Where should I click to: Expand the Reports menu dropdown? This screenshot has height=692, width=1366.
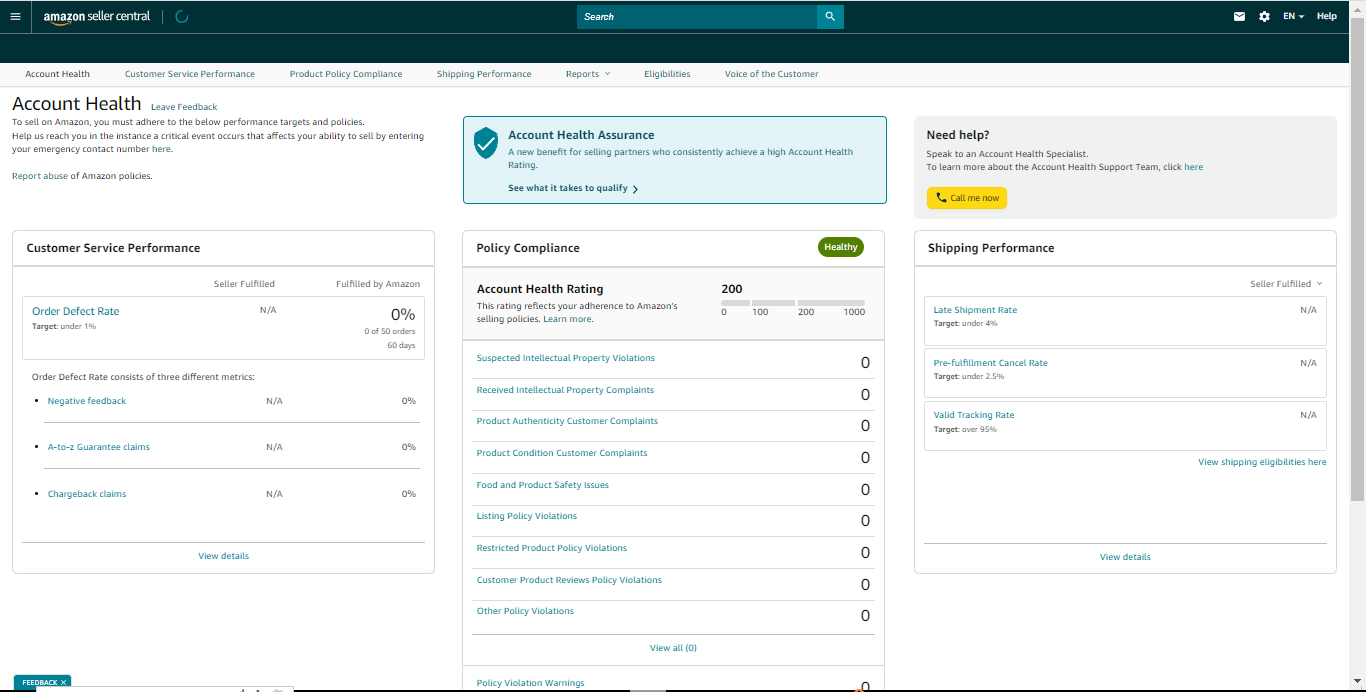[587, 74]
